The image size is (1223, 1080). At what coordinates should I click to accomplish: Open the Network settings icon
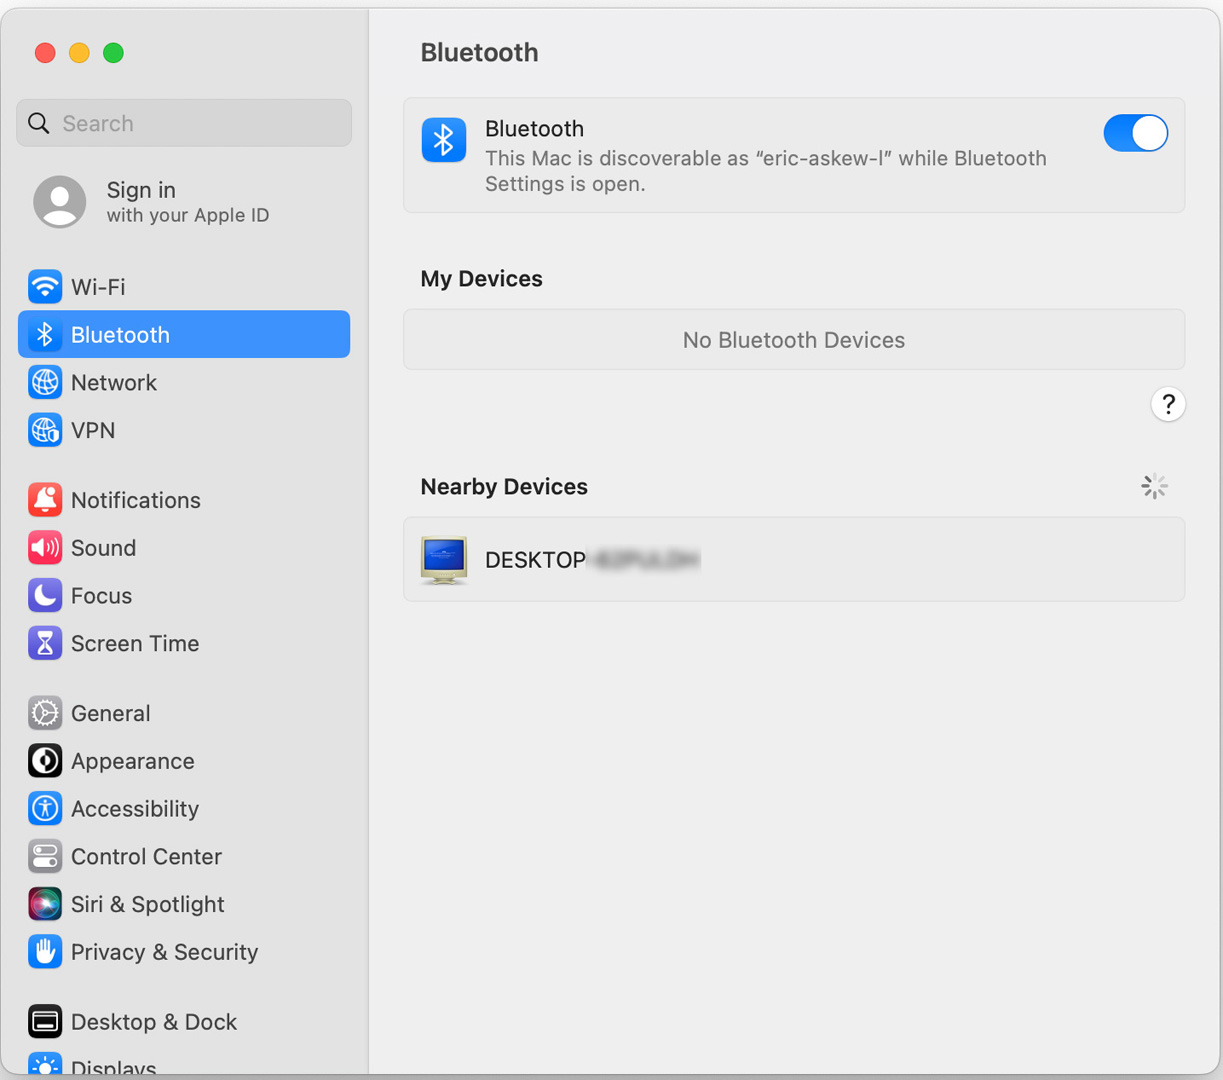click(x=45, y=383)
